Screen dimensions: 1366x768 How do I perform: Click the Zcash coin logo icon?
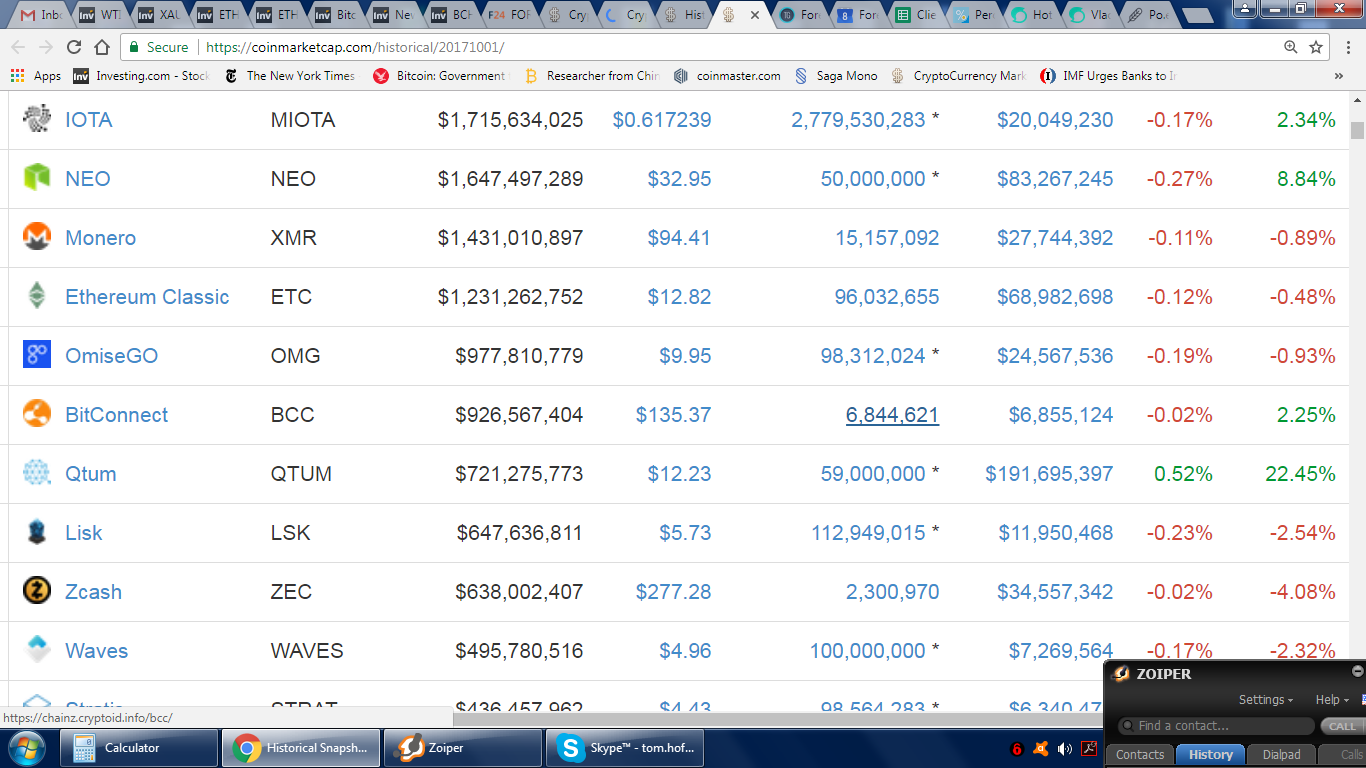click(x=37, y=591)
